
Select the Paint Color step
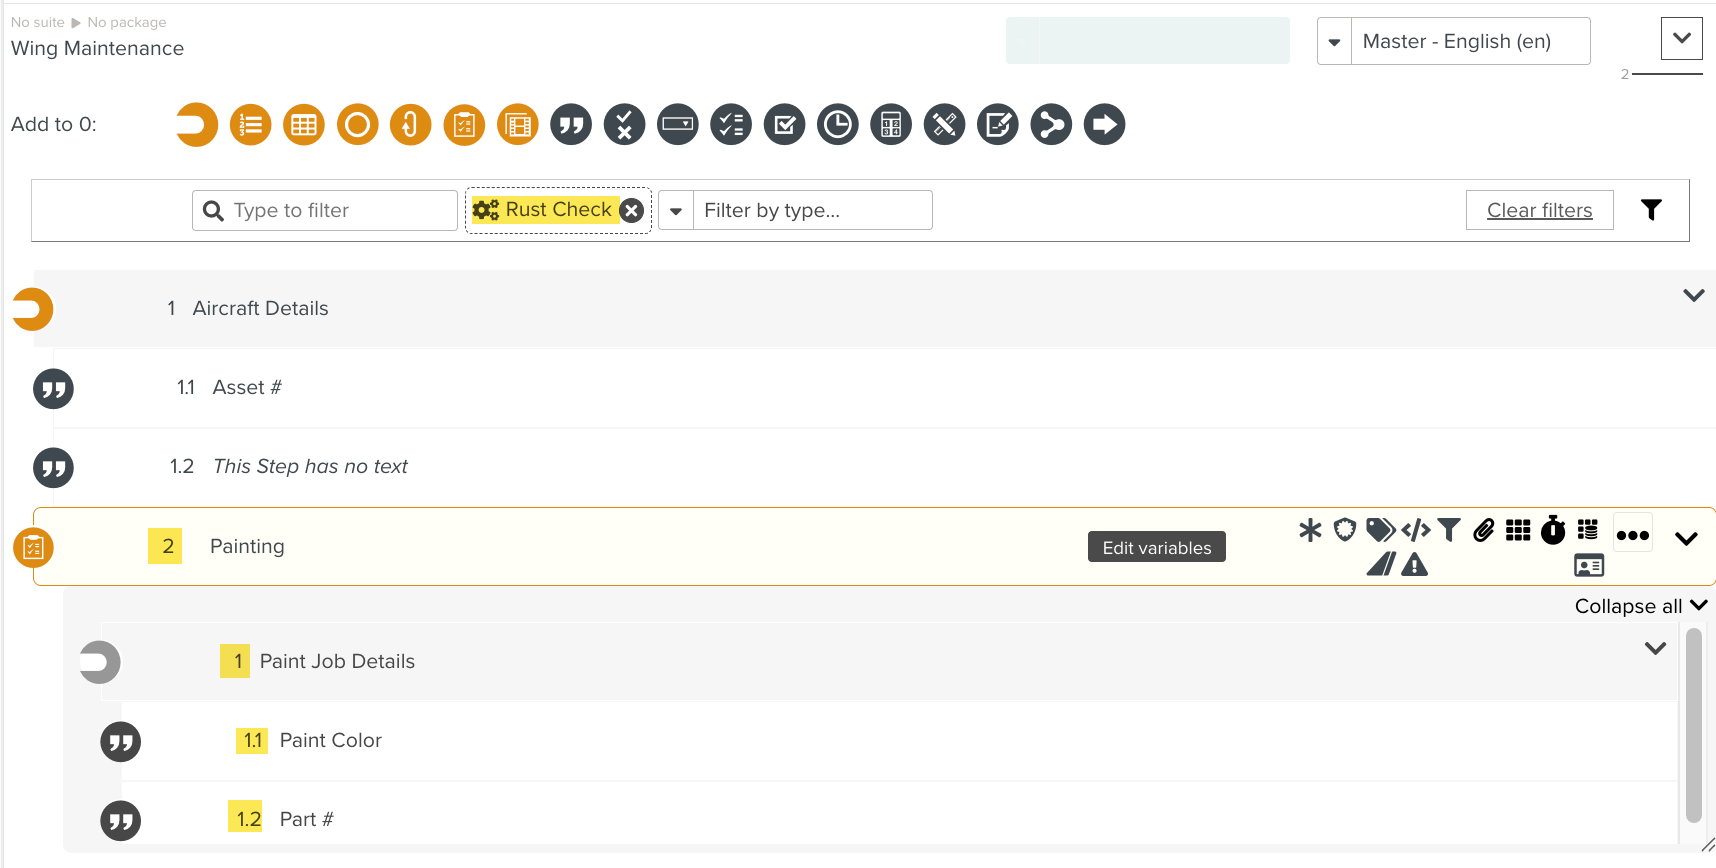click(x=330, y=740)
